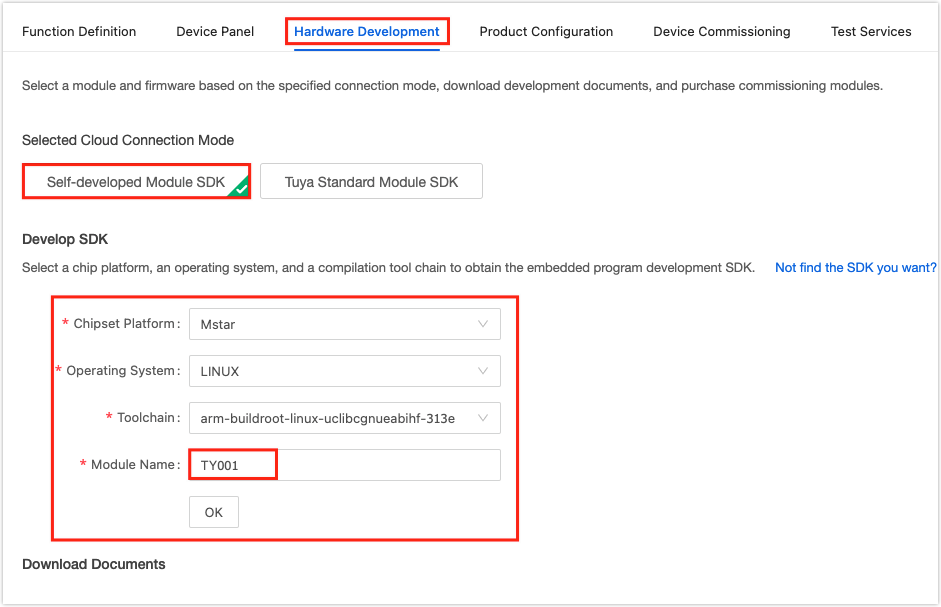The image size is (941, 607).
Task: Switch to the Test Services tab
Action: (x=870, y=31)
